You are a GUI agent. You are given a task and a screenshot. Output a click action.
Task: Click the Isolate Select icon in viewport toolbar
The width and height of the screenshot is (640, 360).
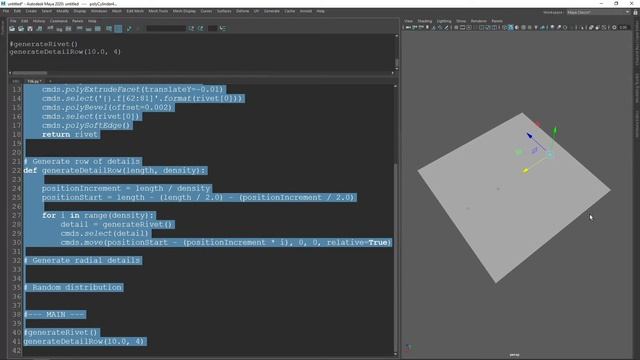click(582, 27)
